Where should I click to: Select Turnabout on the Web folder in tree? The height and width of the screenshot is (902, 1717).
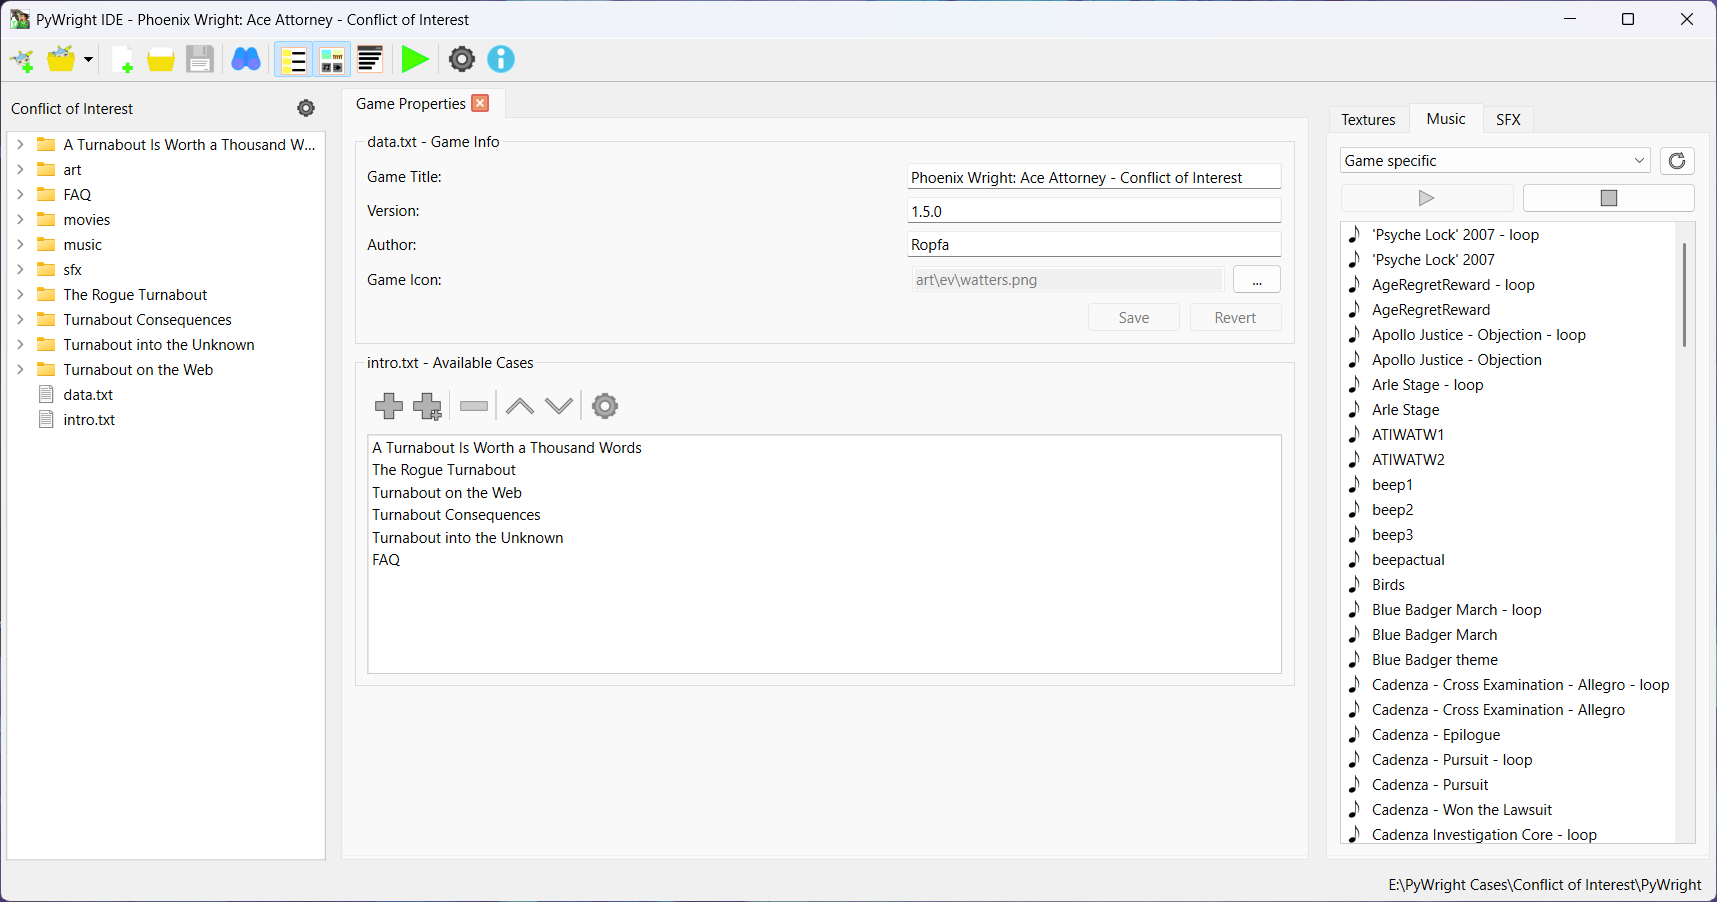pyautogui.click(x=138, y=370)
